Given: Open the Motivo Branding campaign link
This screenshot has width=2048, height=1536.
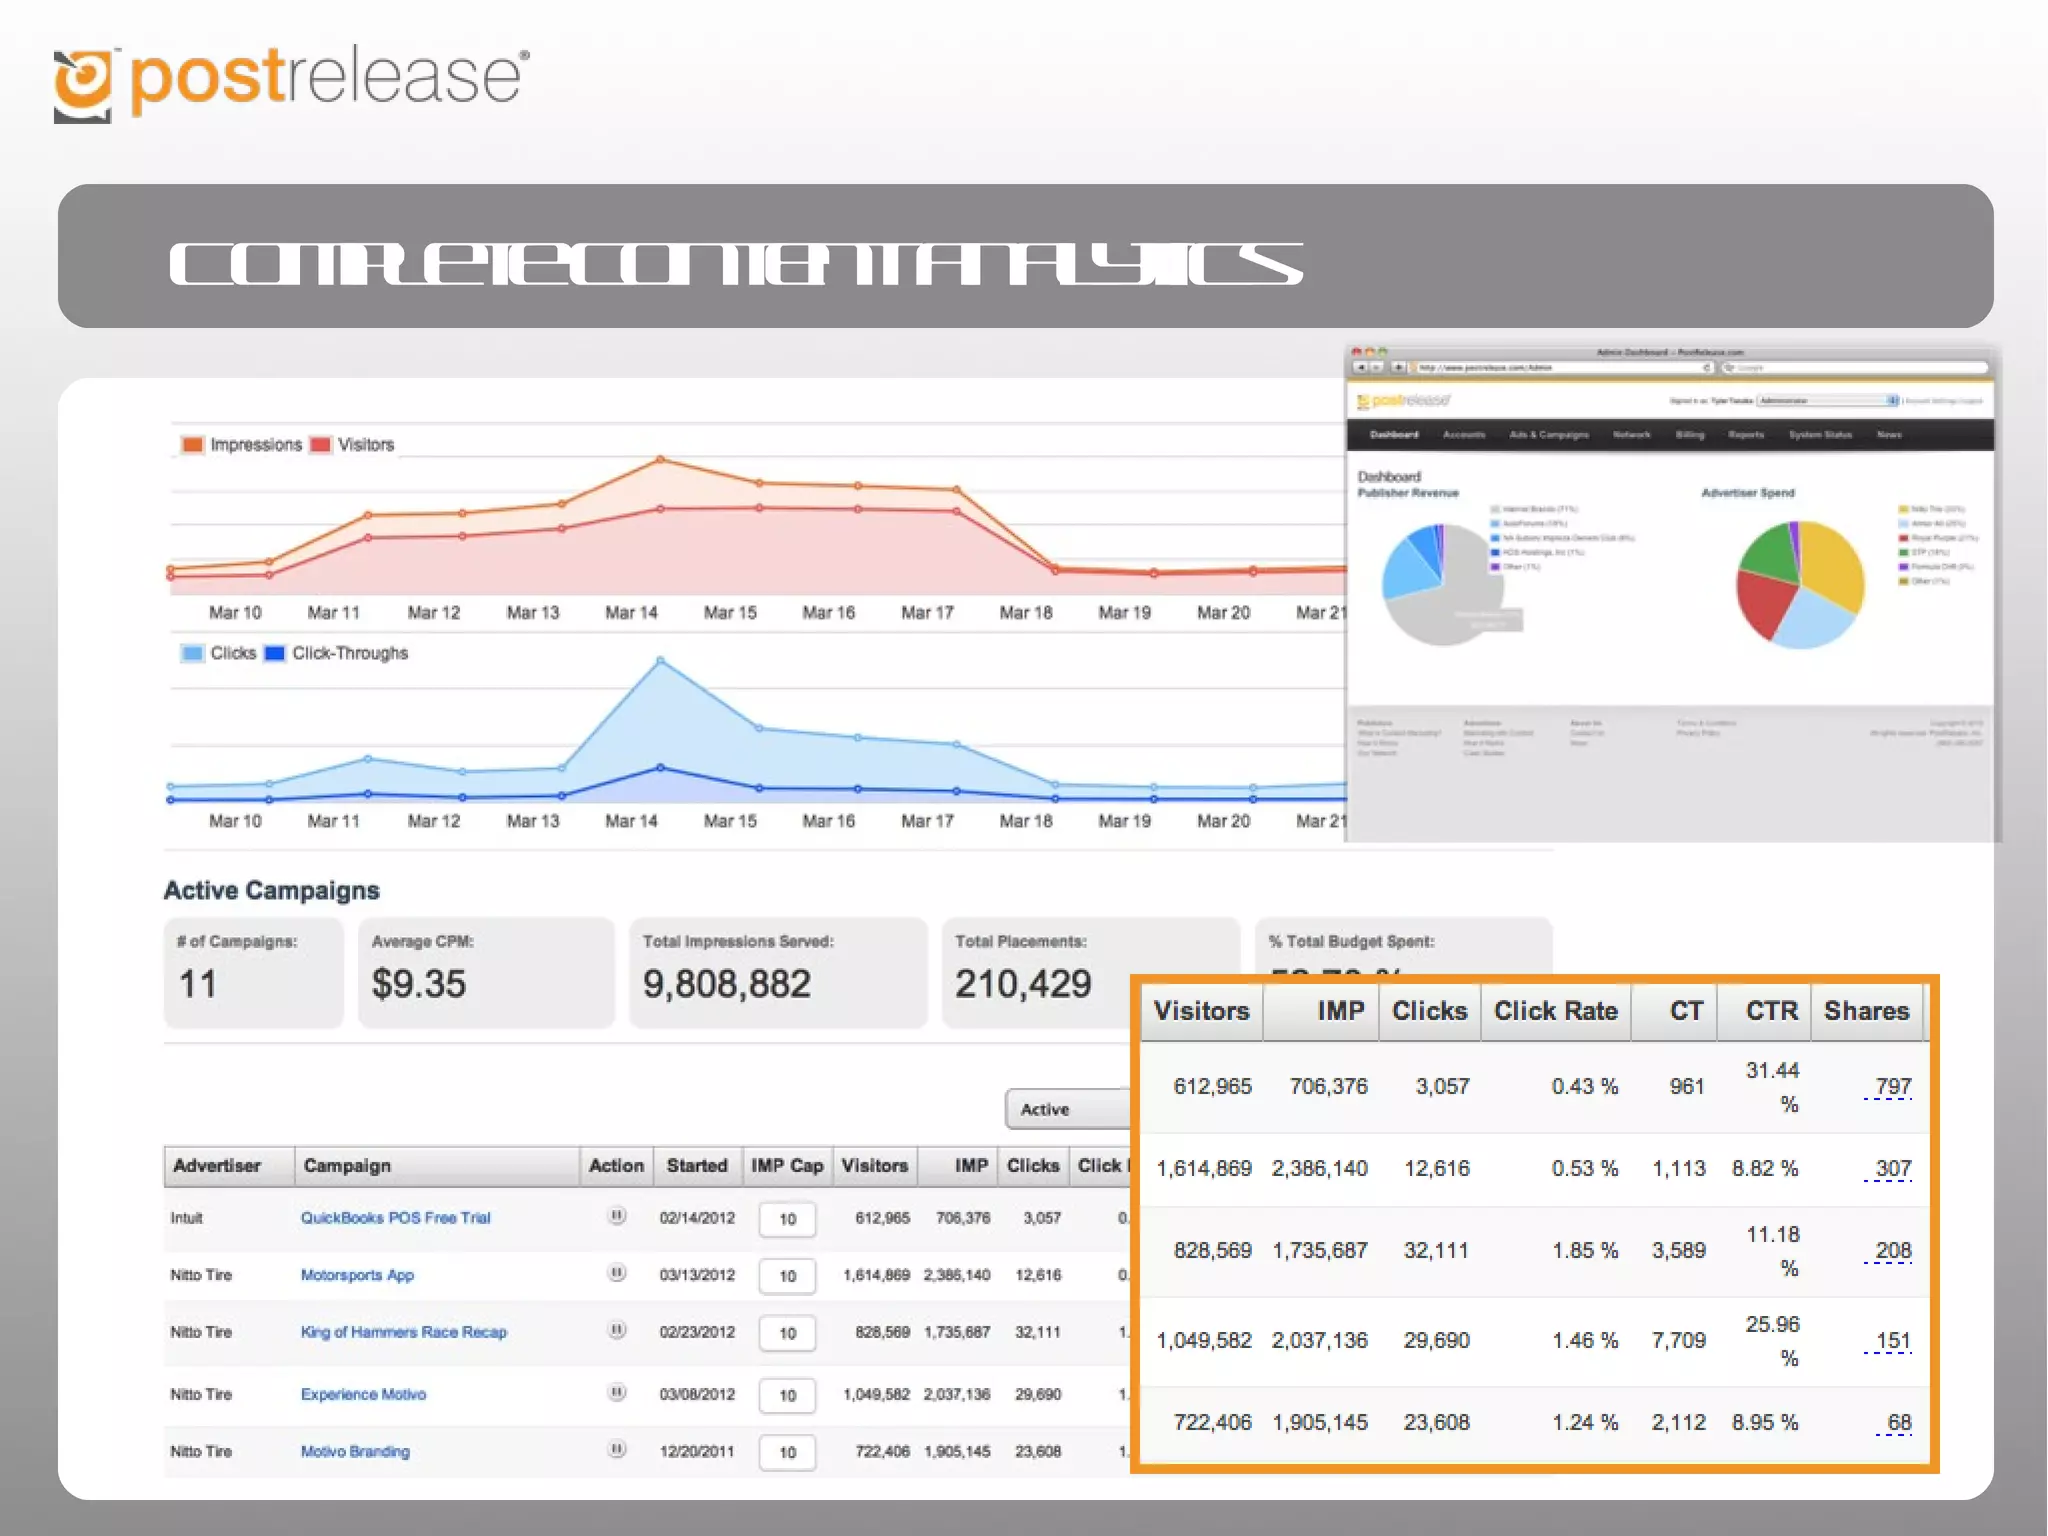Looking at the screenshot, I should point(355,1451).
